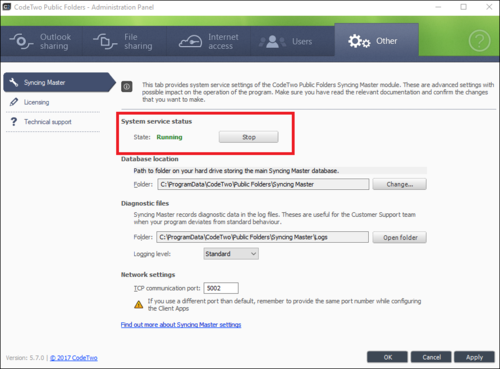Open Find out more about Syncing Master settings
Viewport: 500px width, 369px height.
(x=181, y=325)
